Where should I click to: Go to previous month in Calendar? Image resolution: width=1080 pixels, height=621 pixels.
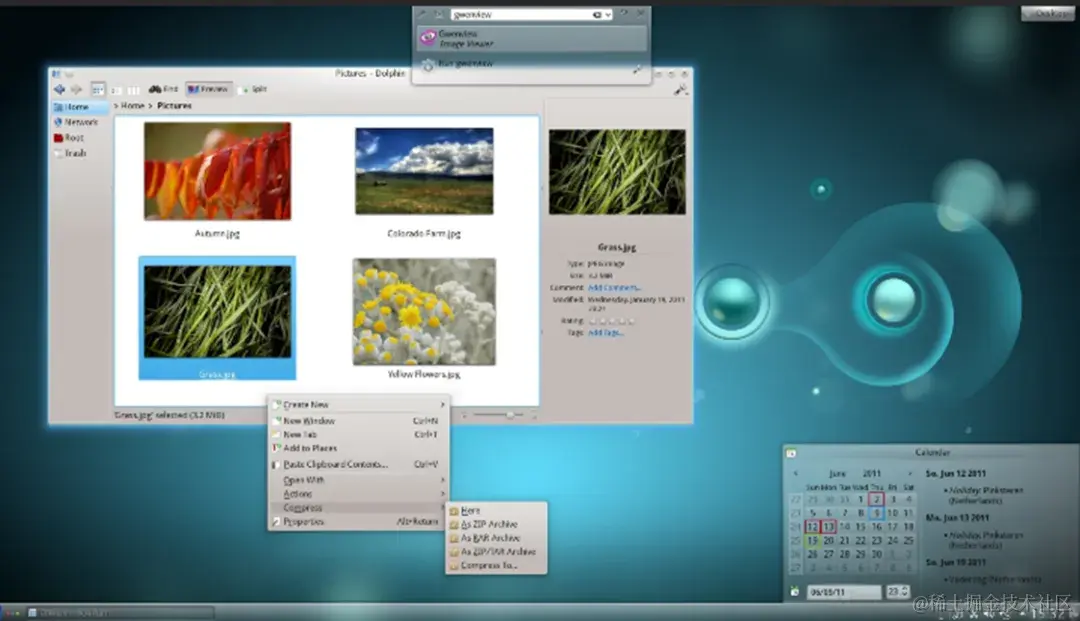point(796,474)
